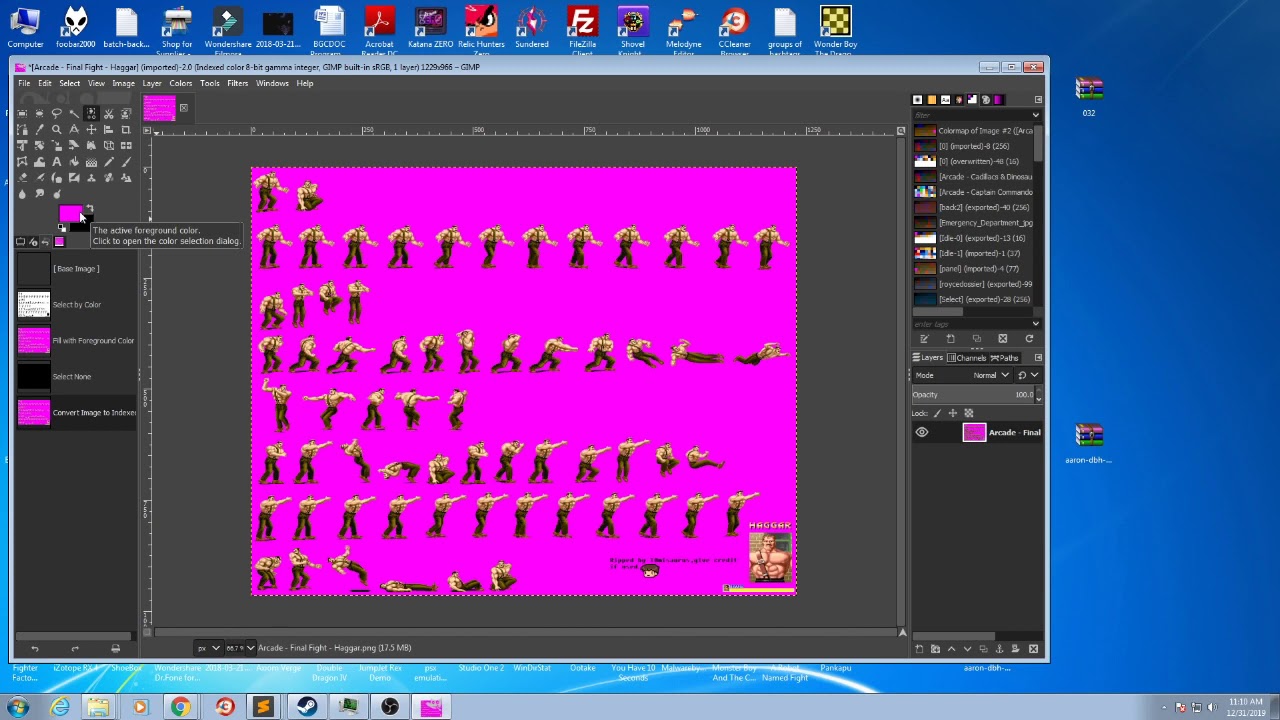Revert to Select by Color history step
Screen dimensions: 1280x720
pos(76,304)
